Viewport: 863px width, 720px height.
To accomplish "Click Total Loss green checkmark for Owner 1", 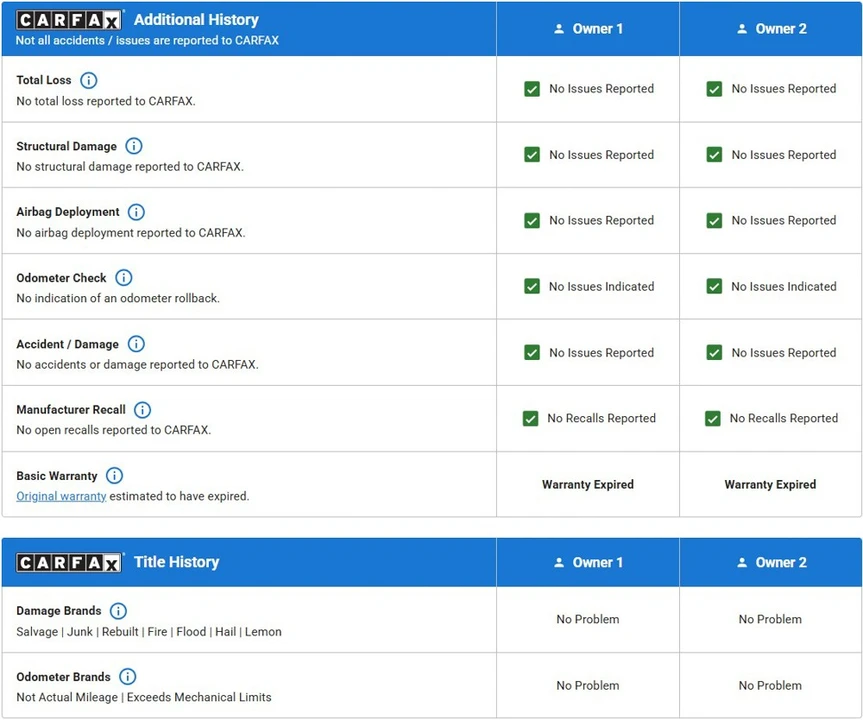I will [x=532, y=89].
